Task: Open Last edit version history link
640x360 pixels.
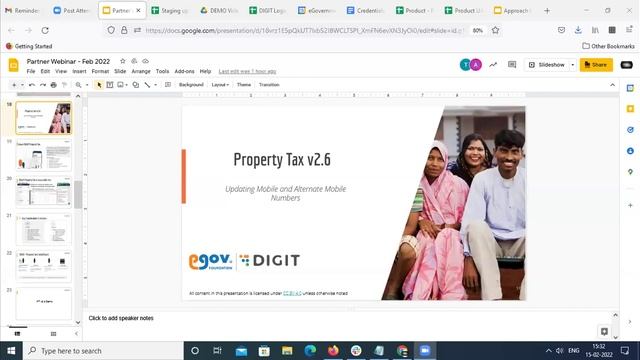Action: pos(247,71)
